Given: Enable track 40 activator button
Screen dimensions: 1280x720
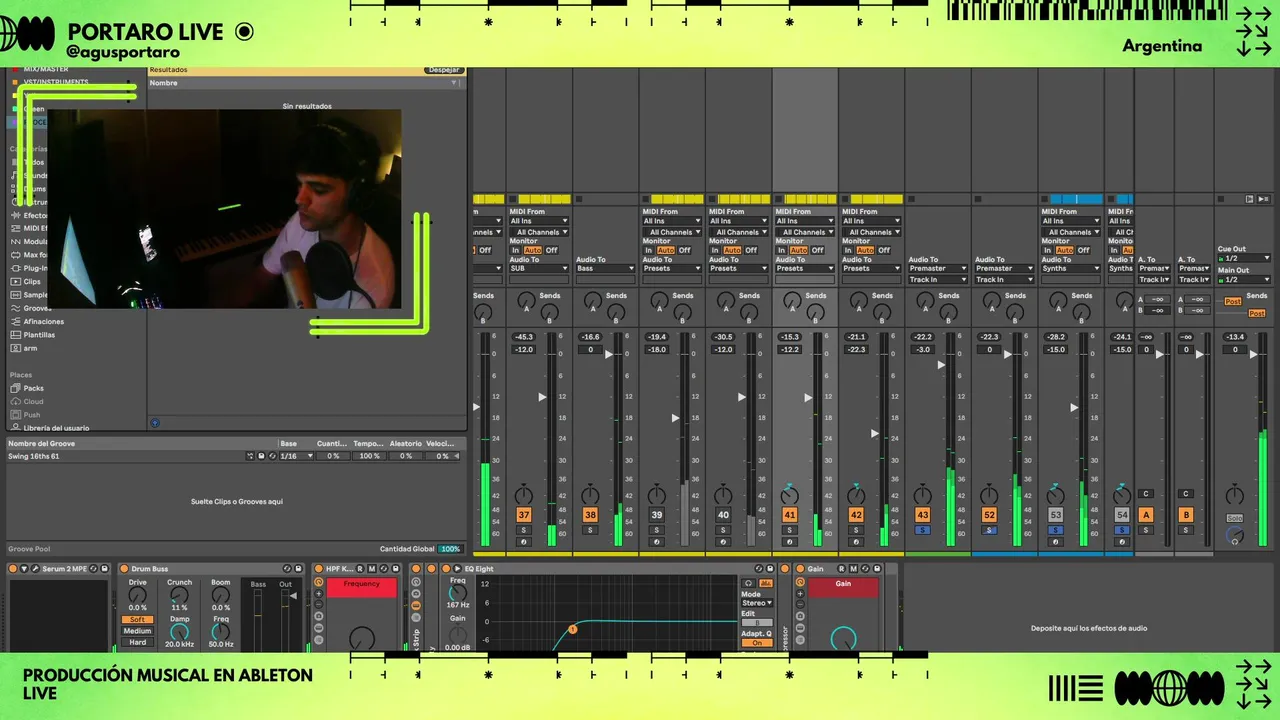Looking at the screenshot, I should (x=723, y=515).
